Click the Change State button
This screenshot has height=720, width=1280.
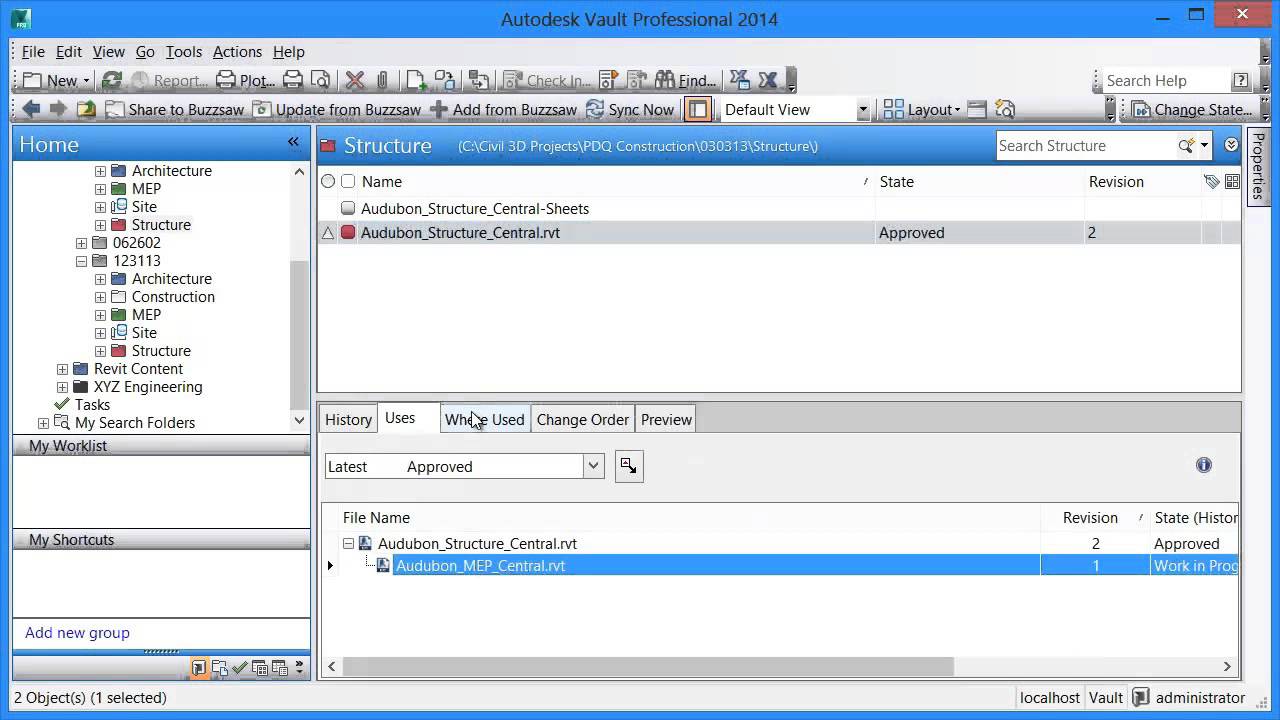(1192, 109)
